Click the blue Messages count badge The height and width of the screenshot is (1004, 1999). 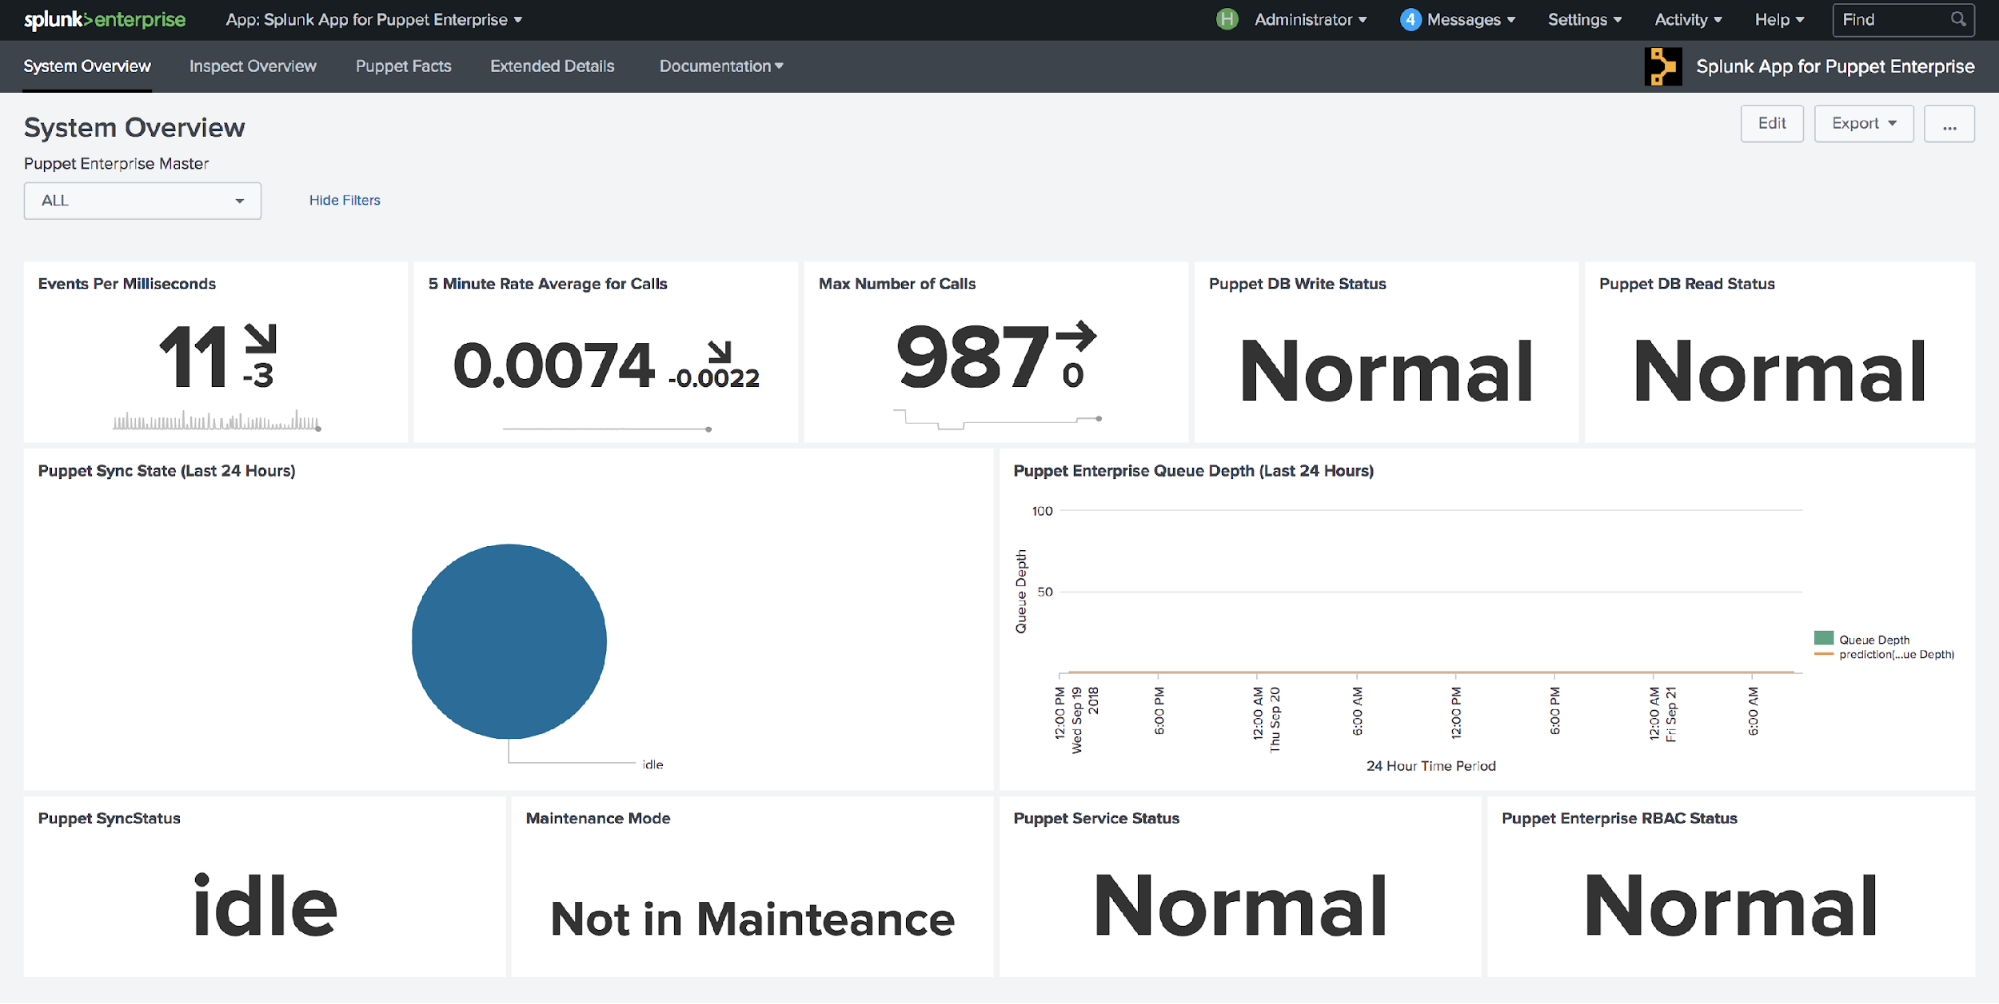pyautogui.click(x=1410, y=19)
